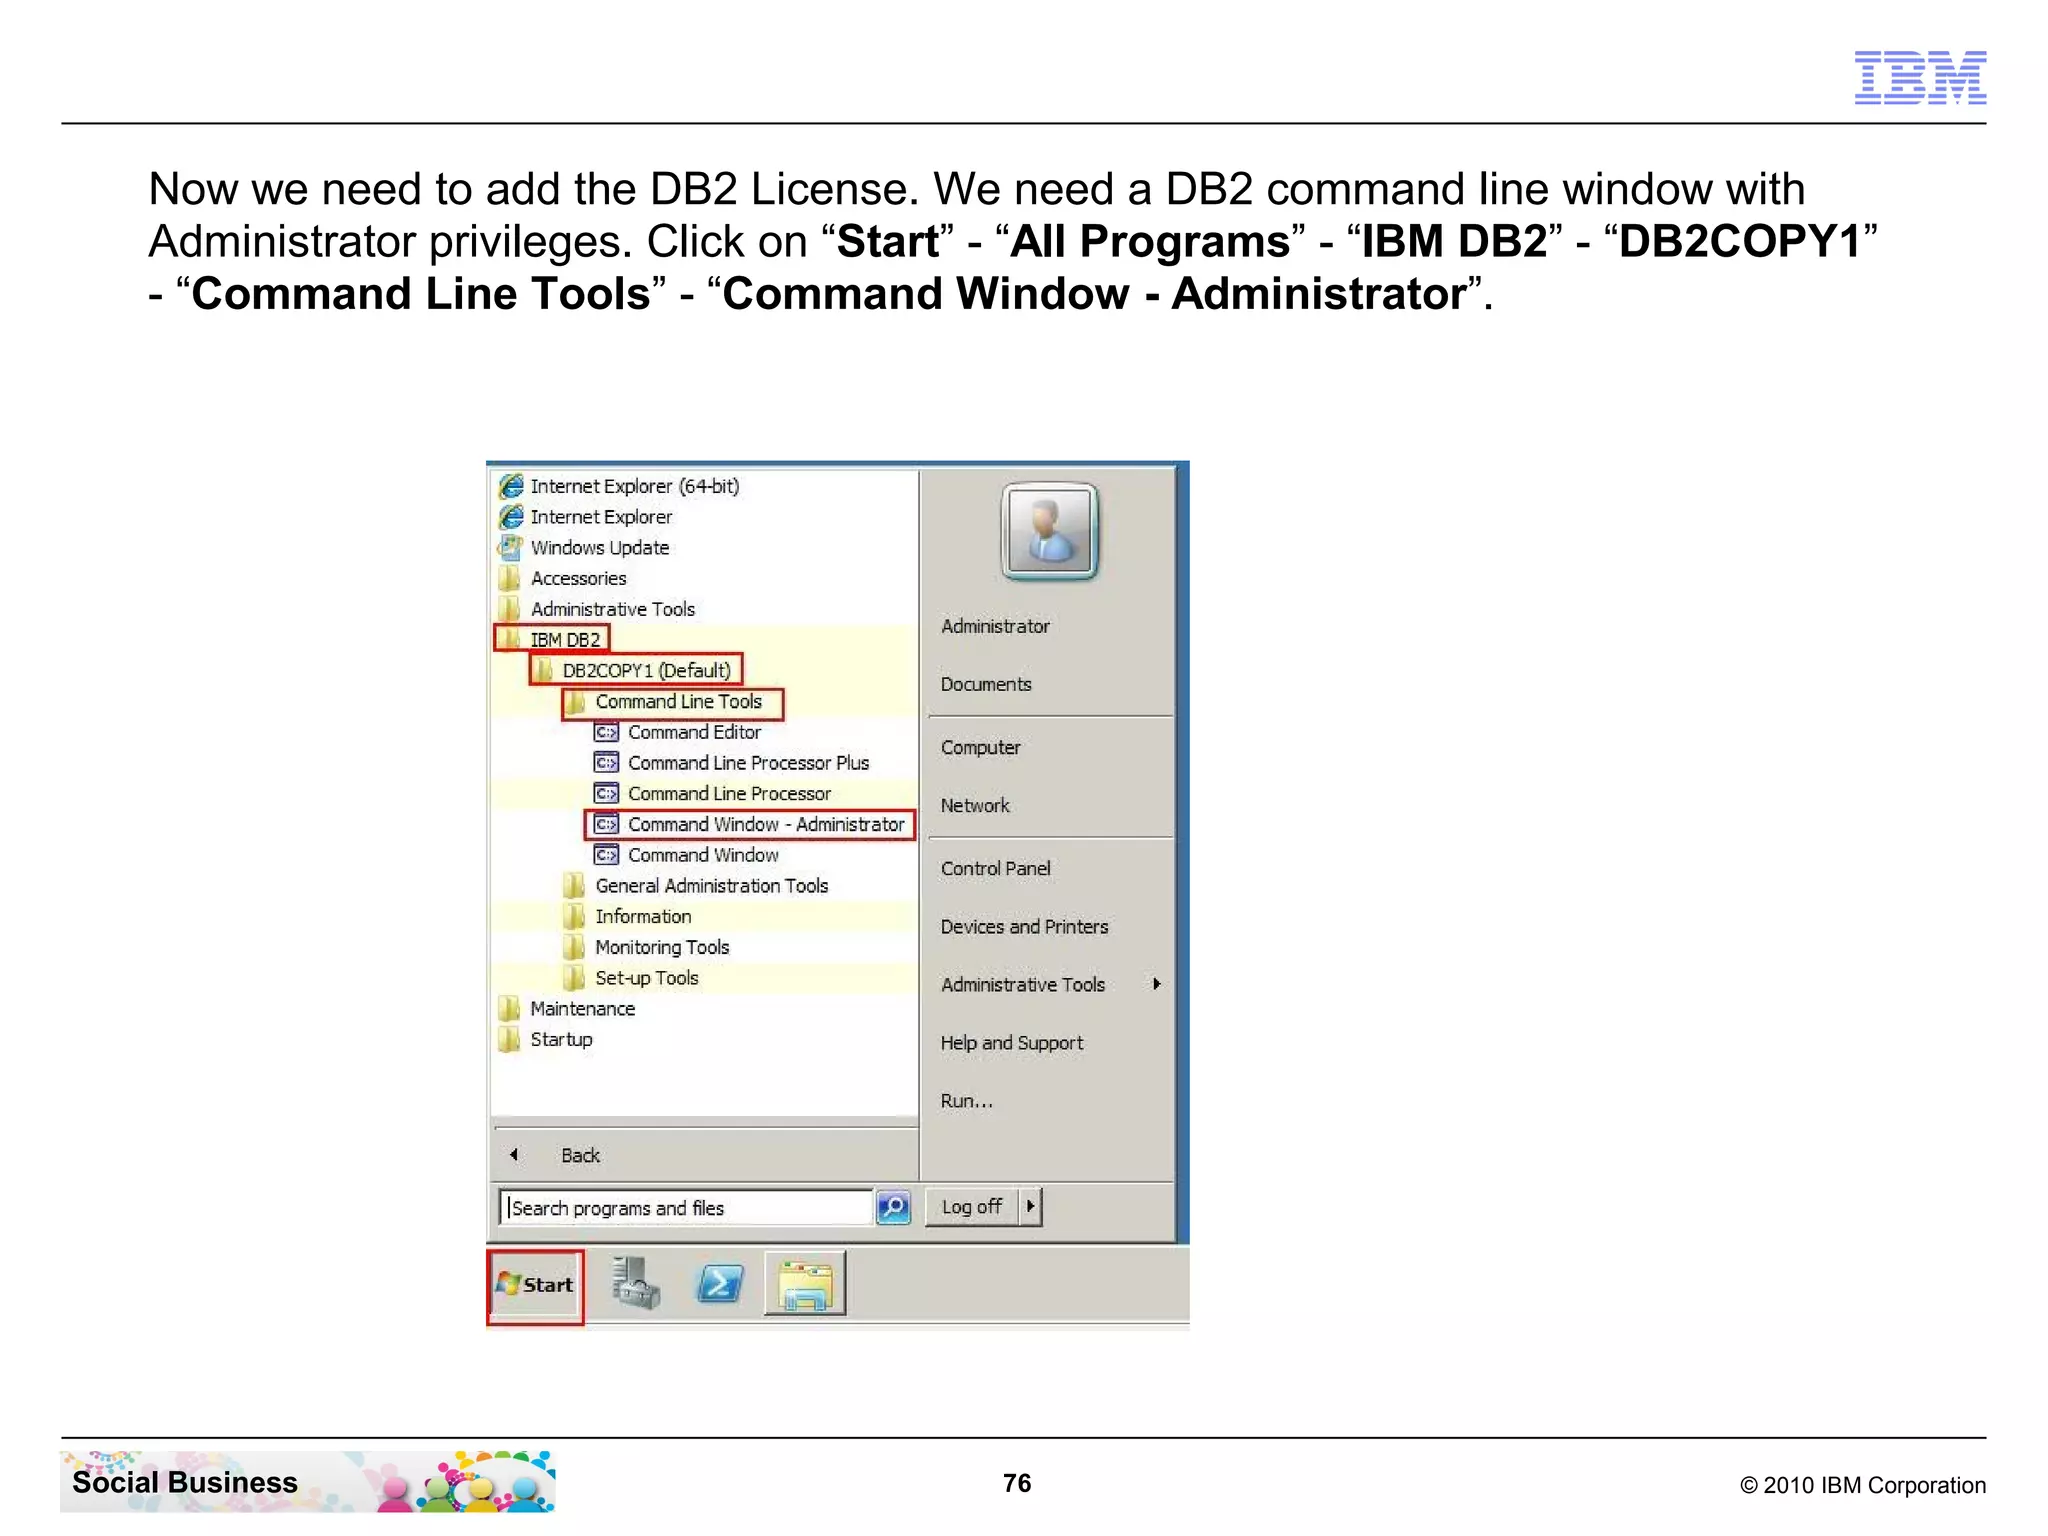Expand the Set-up Tools folder
2048x1536 pixels.
click(631, 978)
